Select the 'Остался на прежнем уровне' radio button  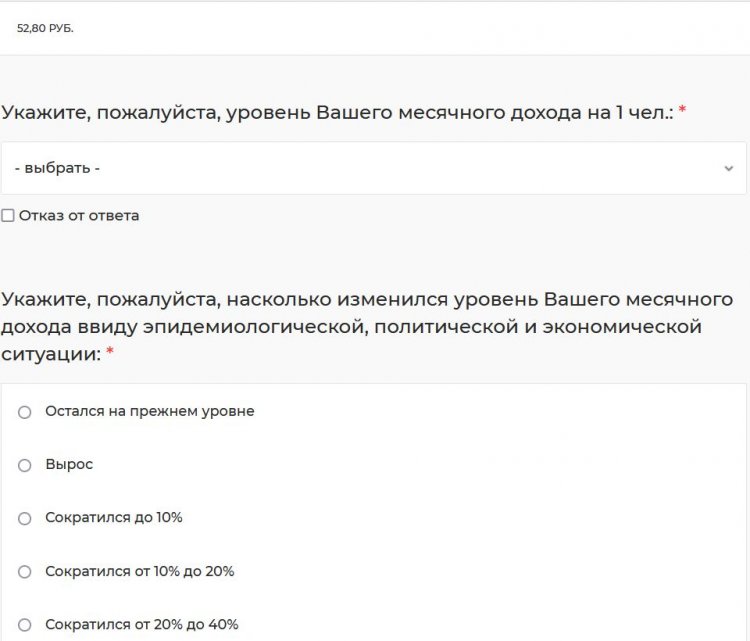tap(25, 412)
